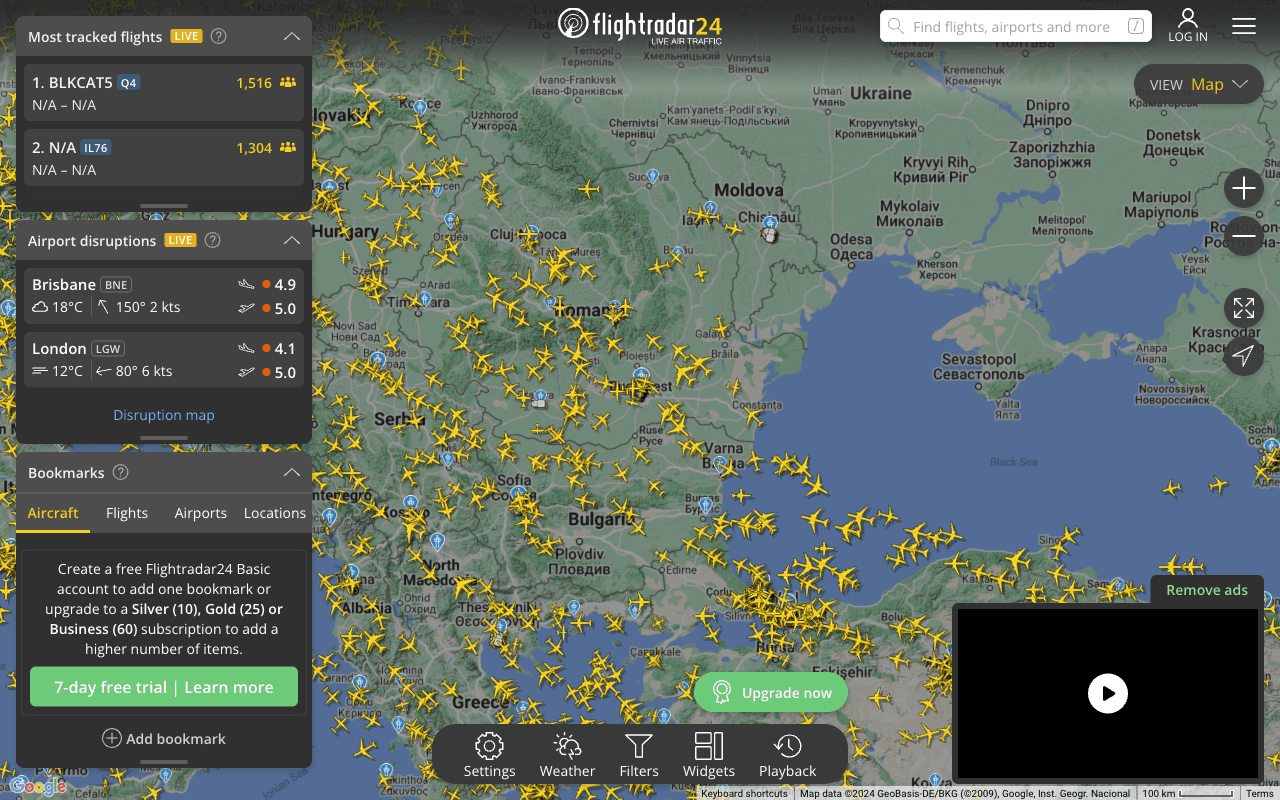Zoom out the map with minus button
The image size is (1280, 800).
(1243, 236)
